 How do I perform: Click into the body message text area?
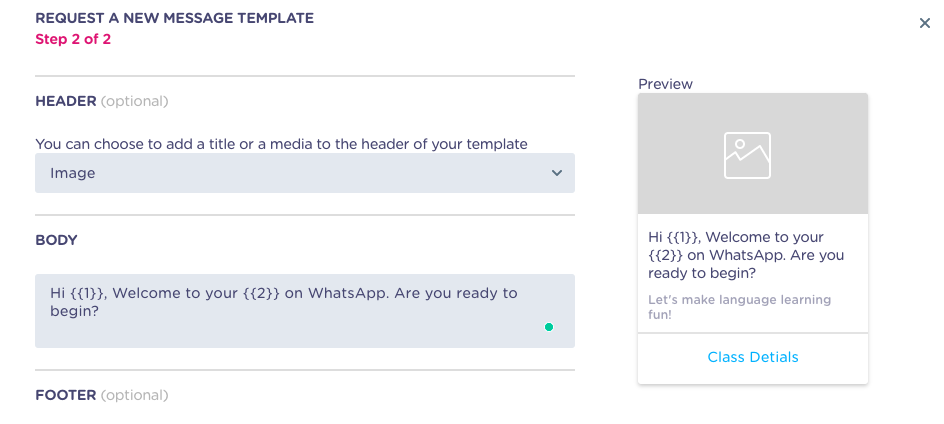click(x=305, y=311)
